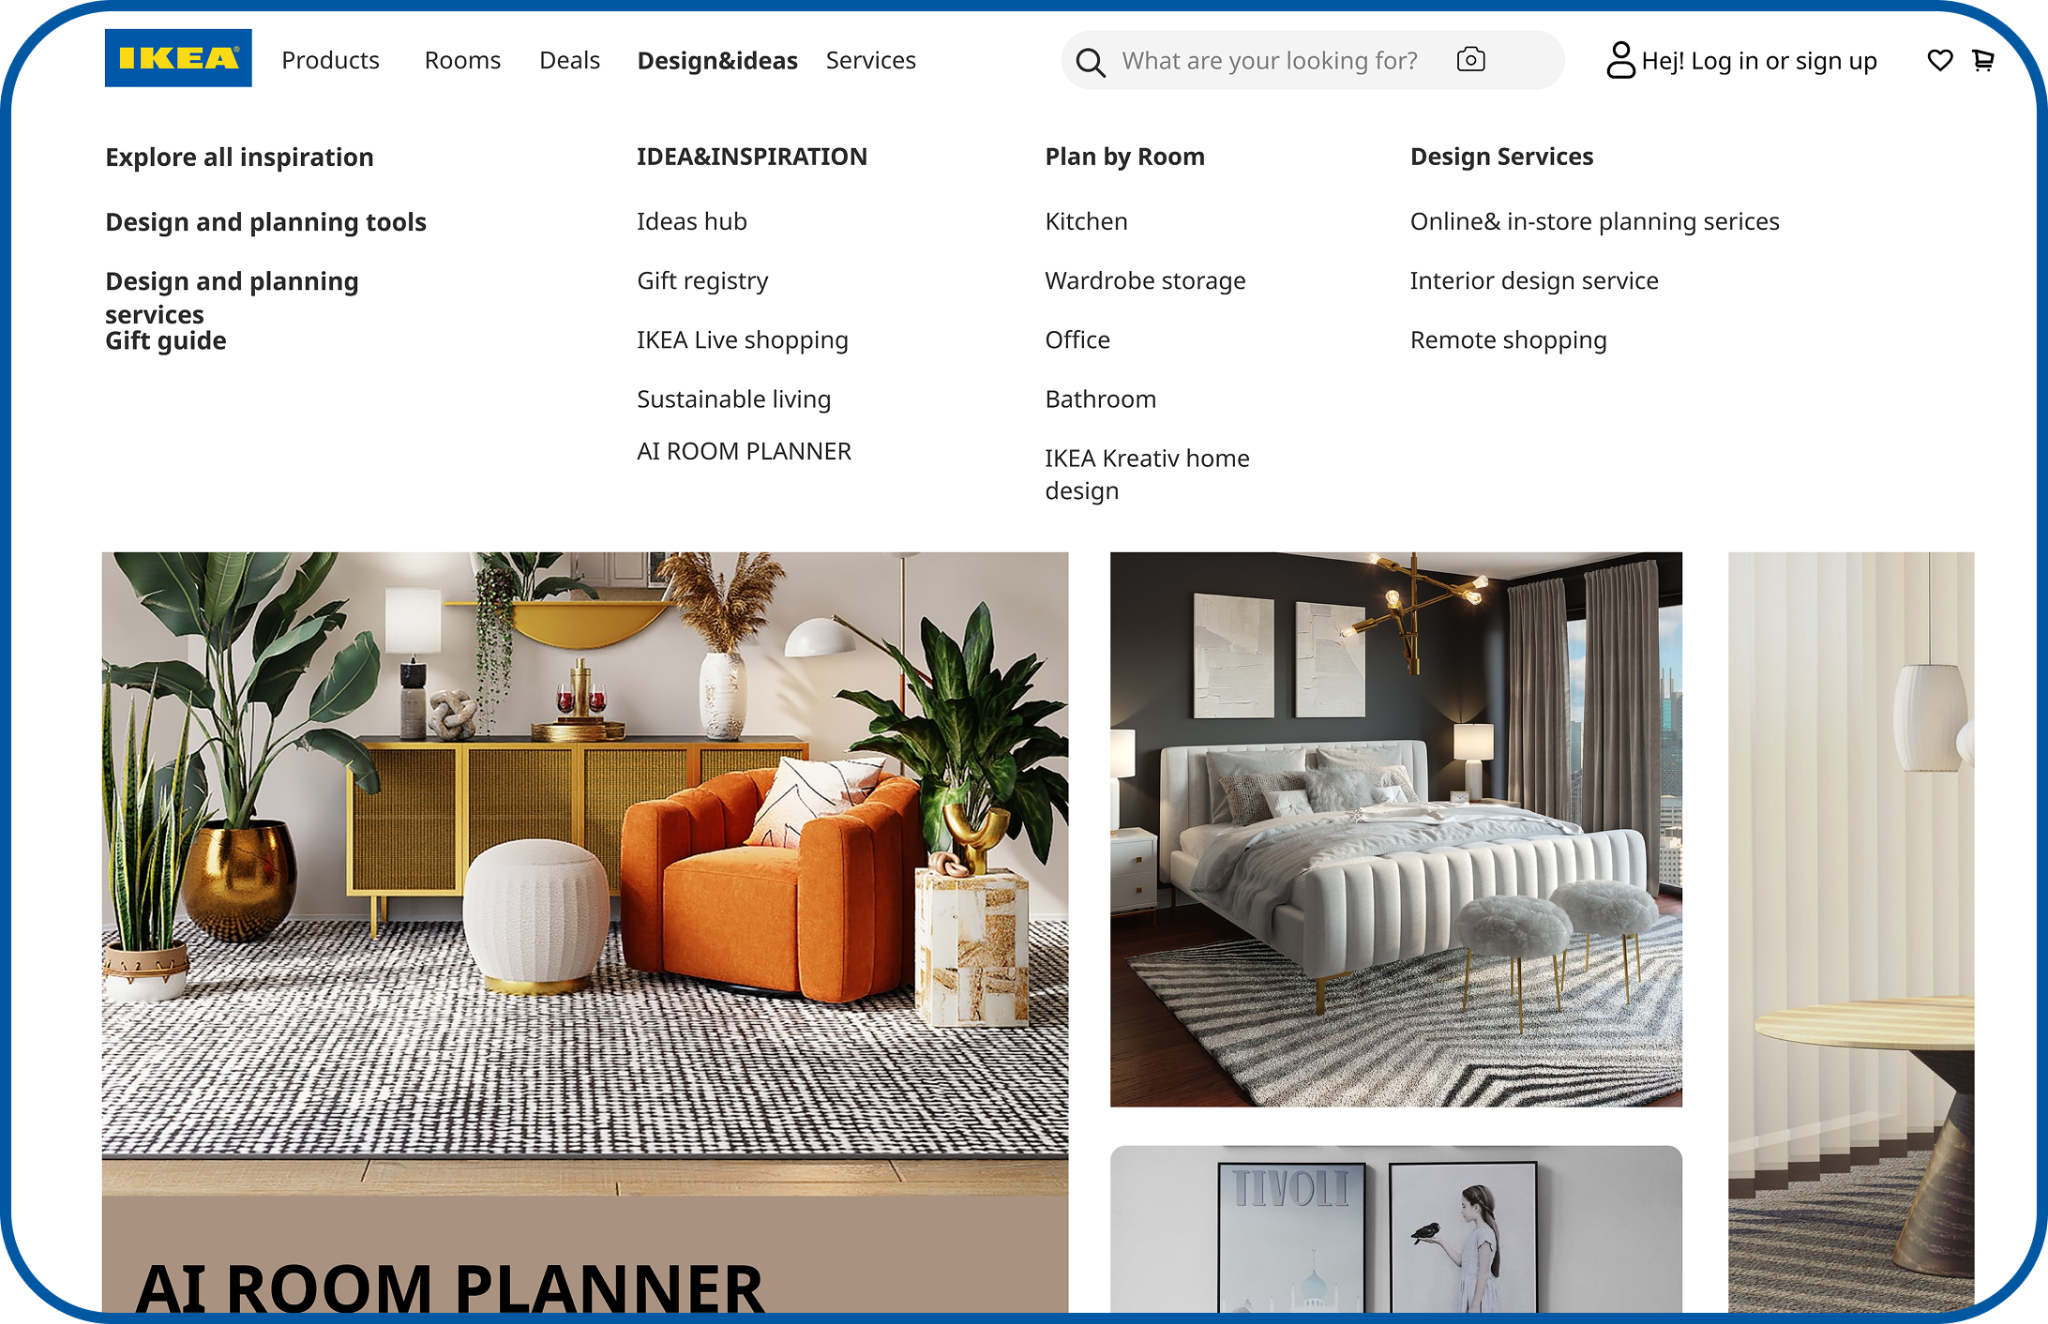Open Remote shopping
The width and height of the screenshot is (2048, 1324).
pos(1508,340)
